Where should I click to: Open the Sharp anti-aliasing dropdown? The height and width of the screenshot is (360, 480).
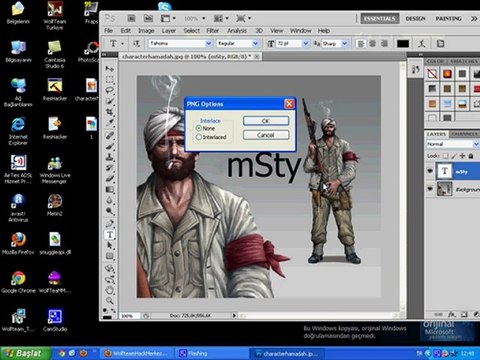tap(345, 44)
